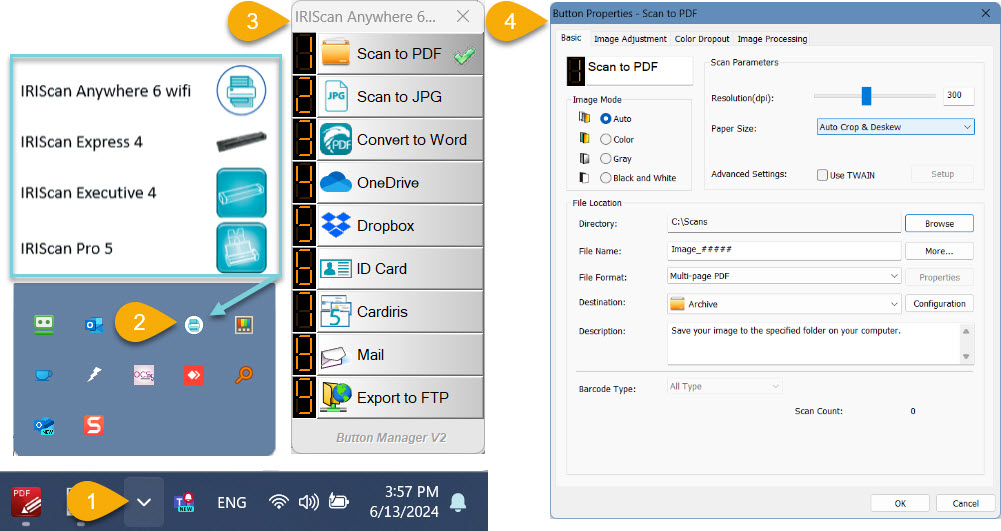Click the OCR tray icon

(x=144, y=375)
